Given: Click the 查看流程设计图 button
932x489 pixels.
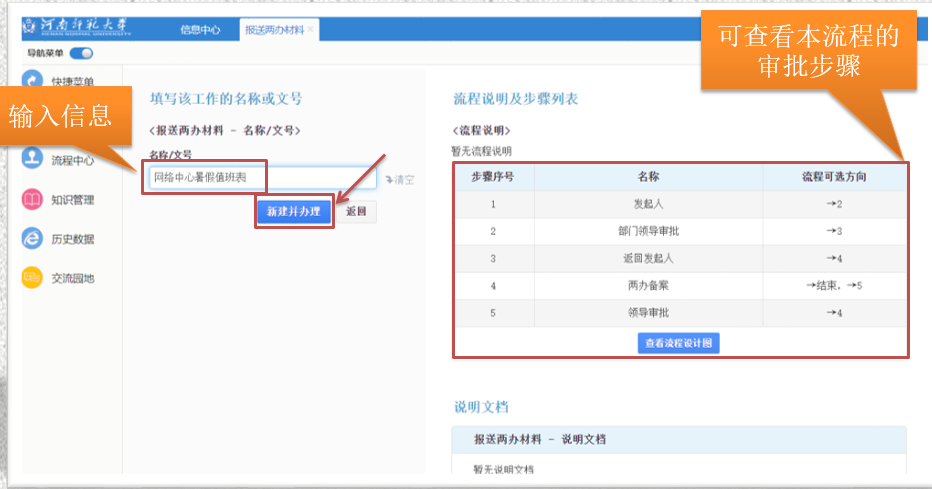Looking at the screenshot, I should 679,342.
